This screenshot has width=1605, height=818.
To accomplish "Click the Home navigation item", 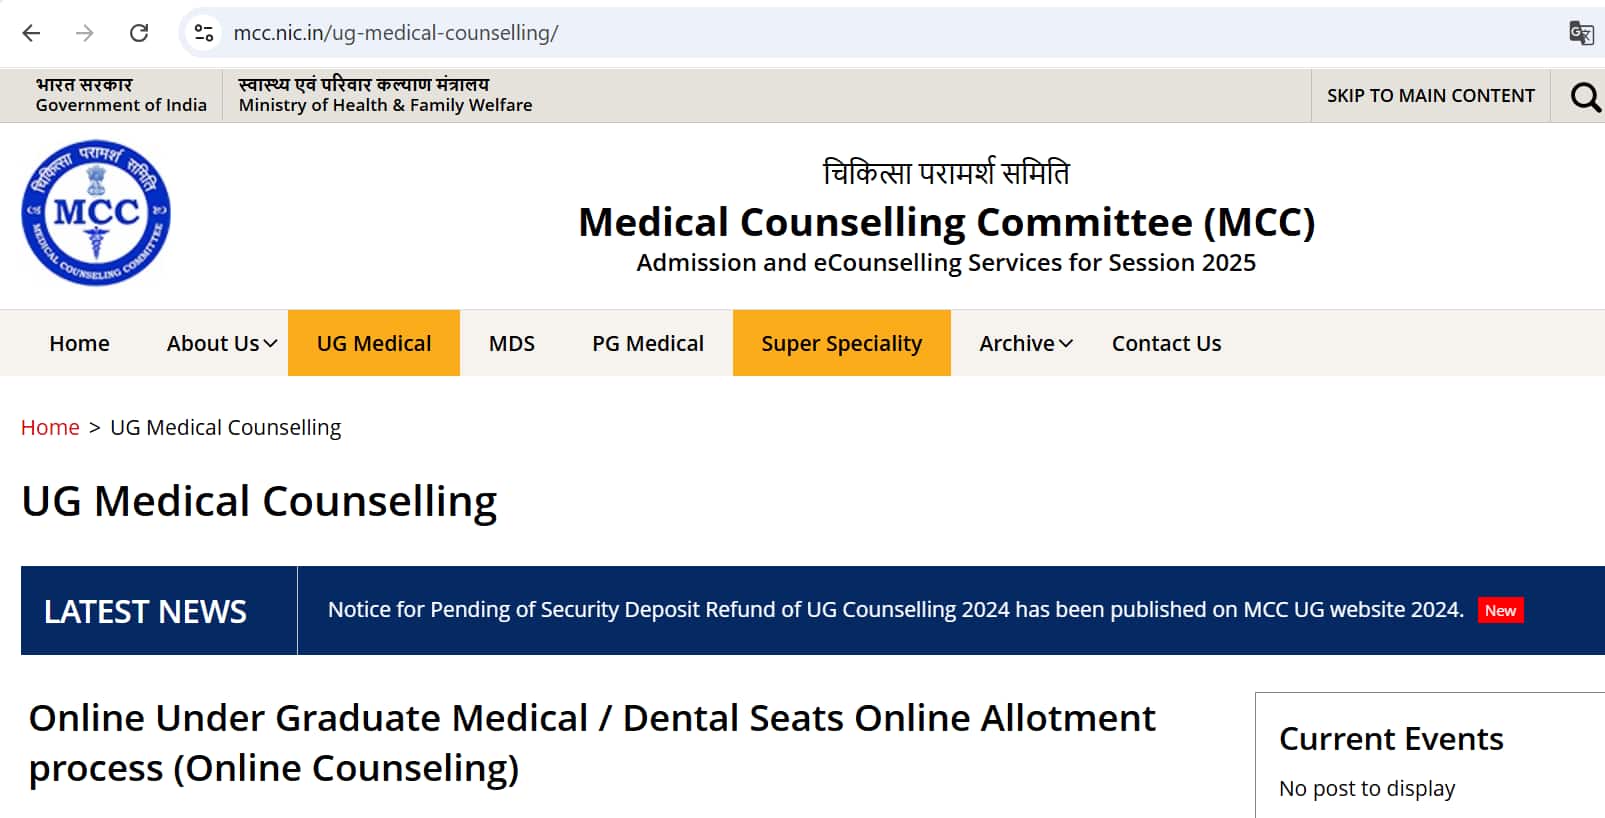I will pos(79,343).
